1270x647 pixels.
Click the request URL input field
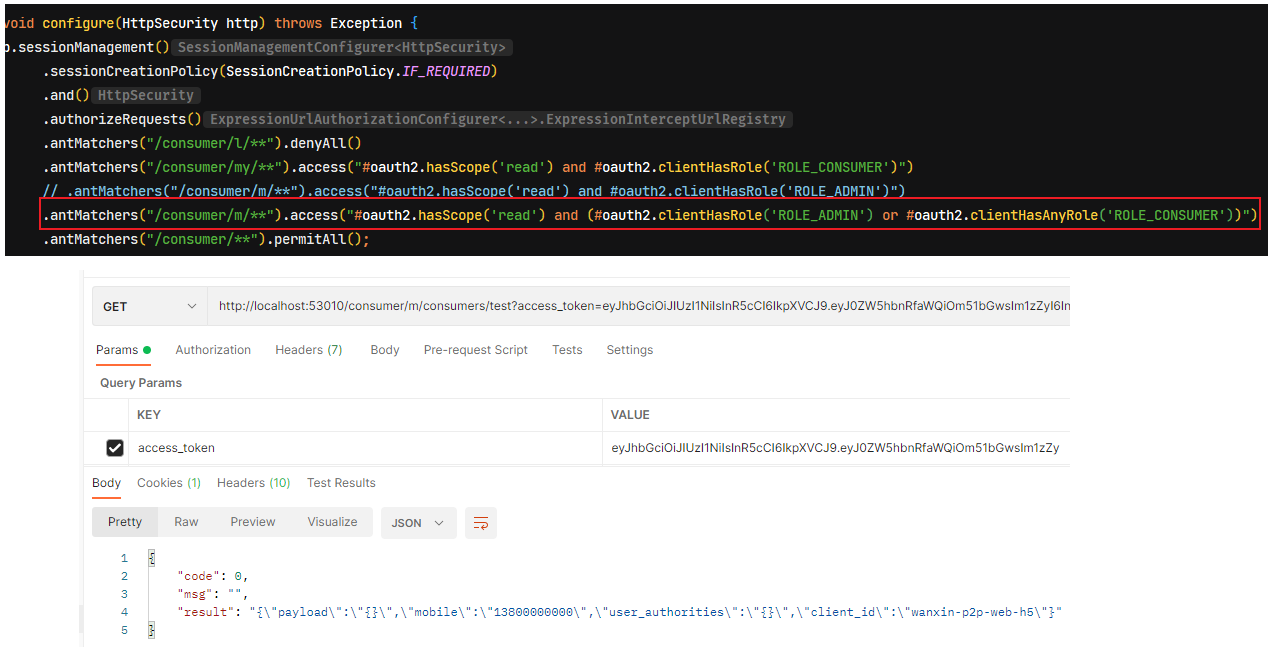pyautogui.click(x=639, y=307)
